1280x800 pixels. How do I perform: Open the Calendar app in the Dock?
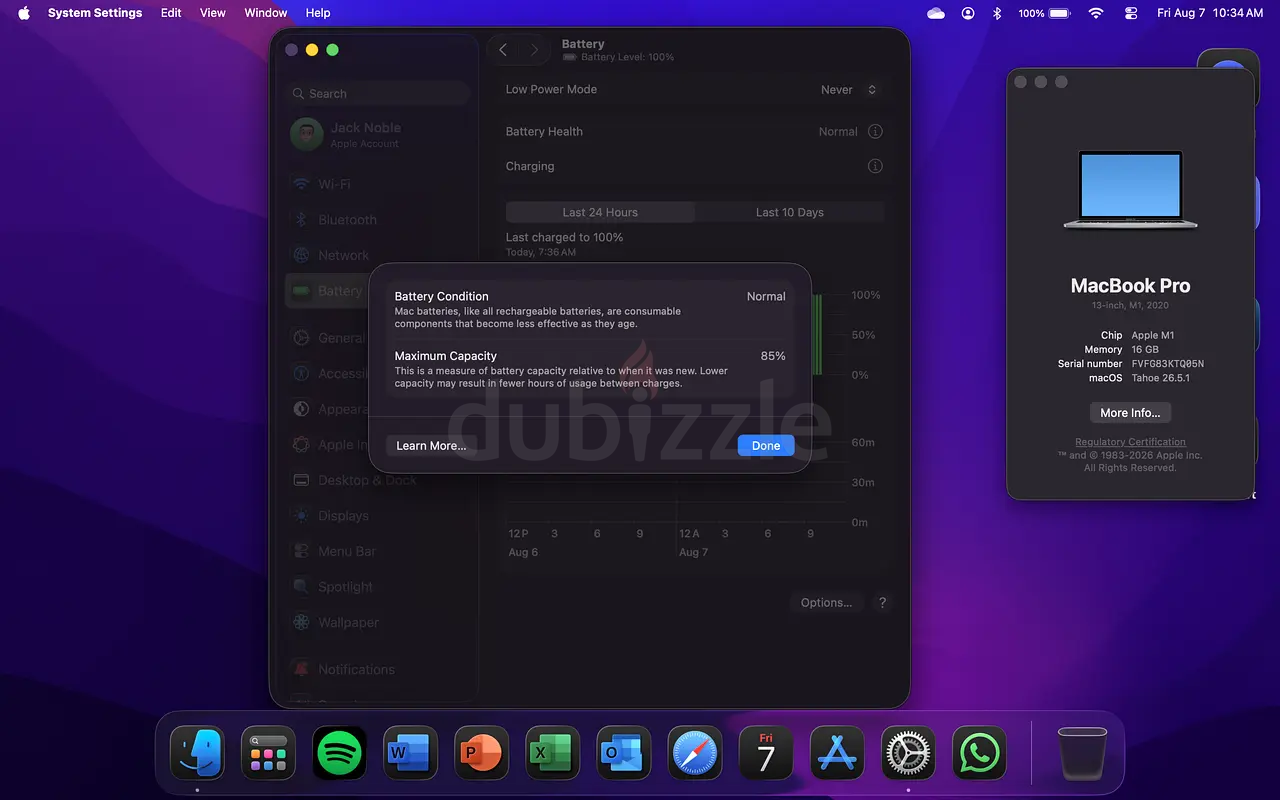click(765, 753)
